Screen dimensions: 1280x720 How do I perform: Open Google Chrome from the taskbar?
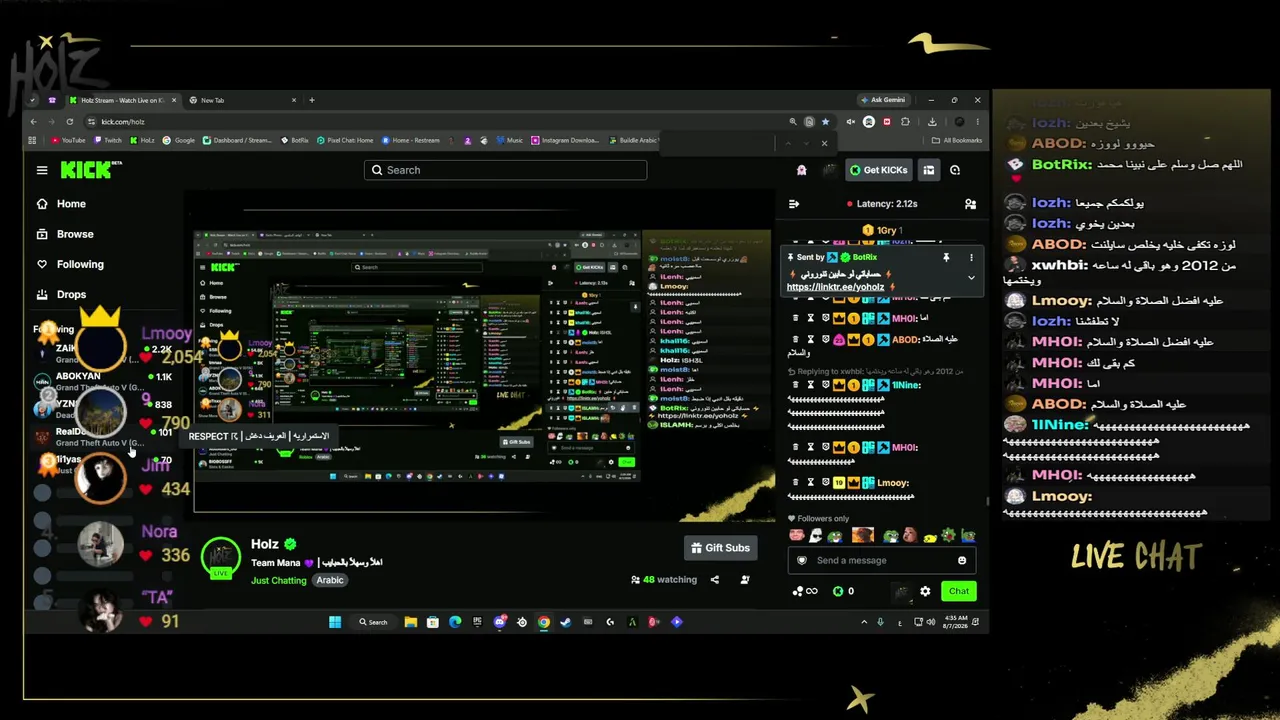click(x=543, y=622)
